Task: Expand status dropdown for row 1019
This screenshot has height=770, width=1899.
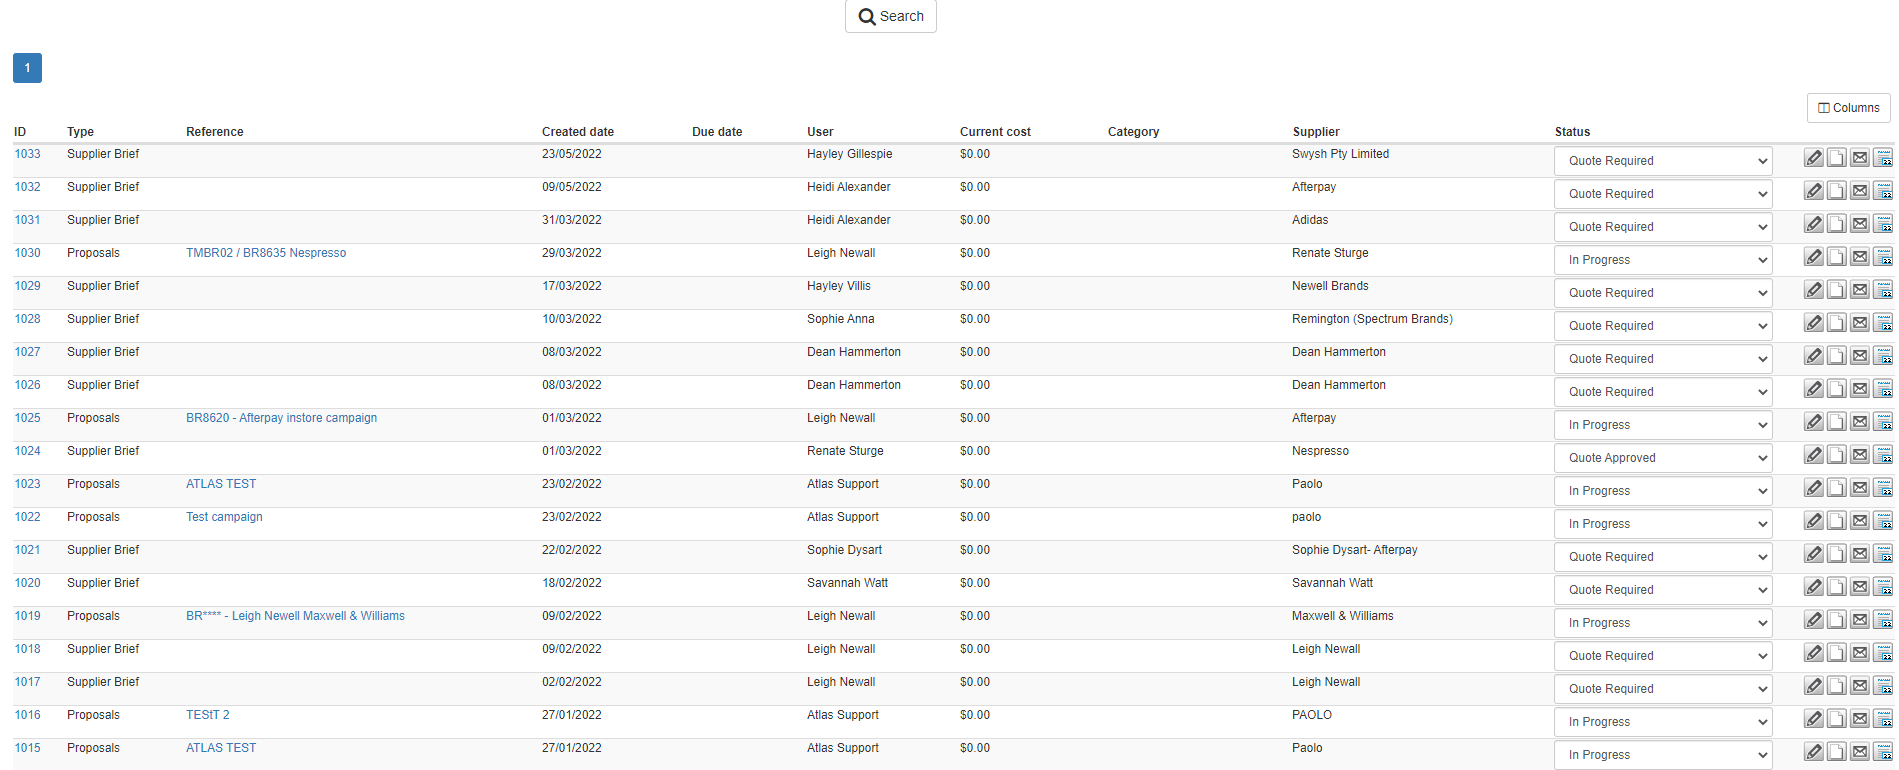Action: tap(1663, 623)
